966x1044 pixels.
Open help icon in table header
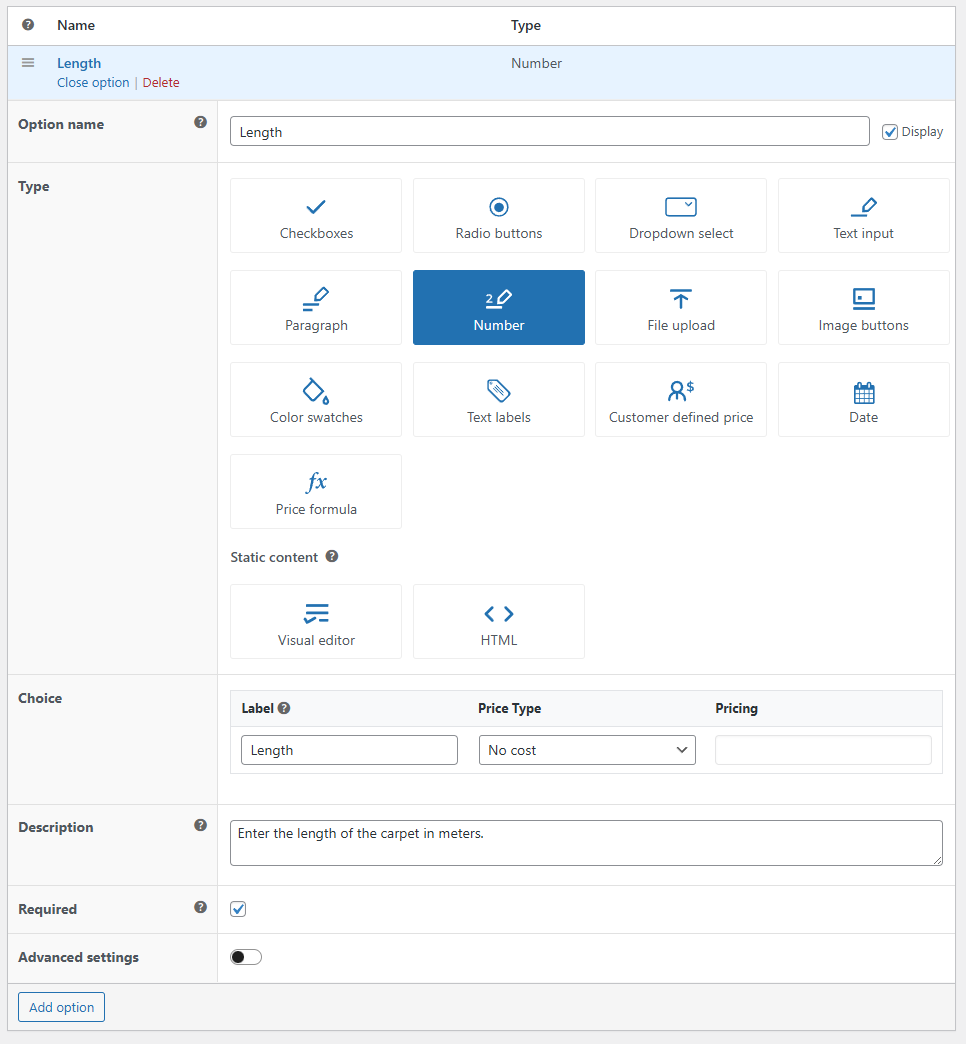[28, 25]
